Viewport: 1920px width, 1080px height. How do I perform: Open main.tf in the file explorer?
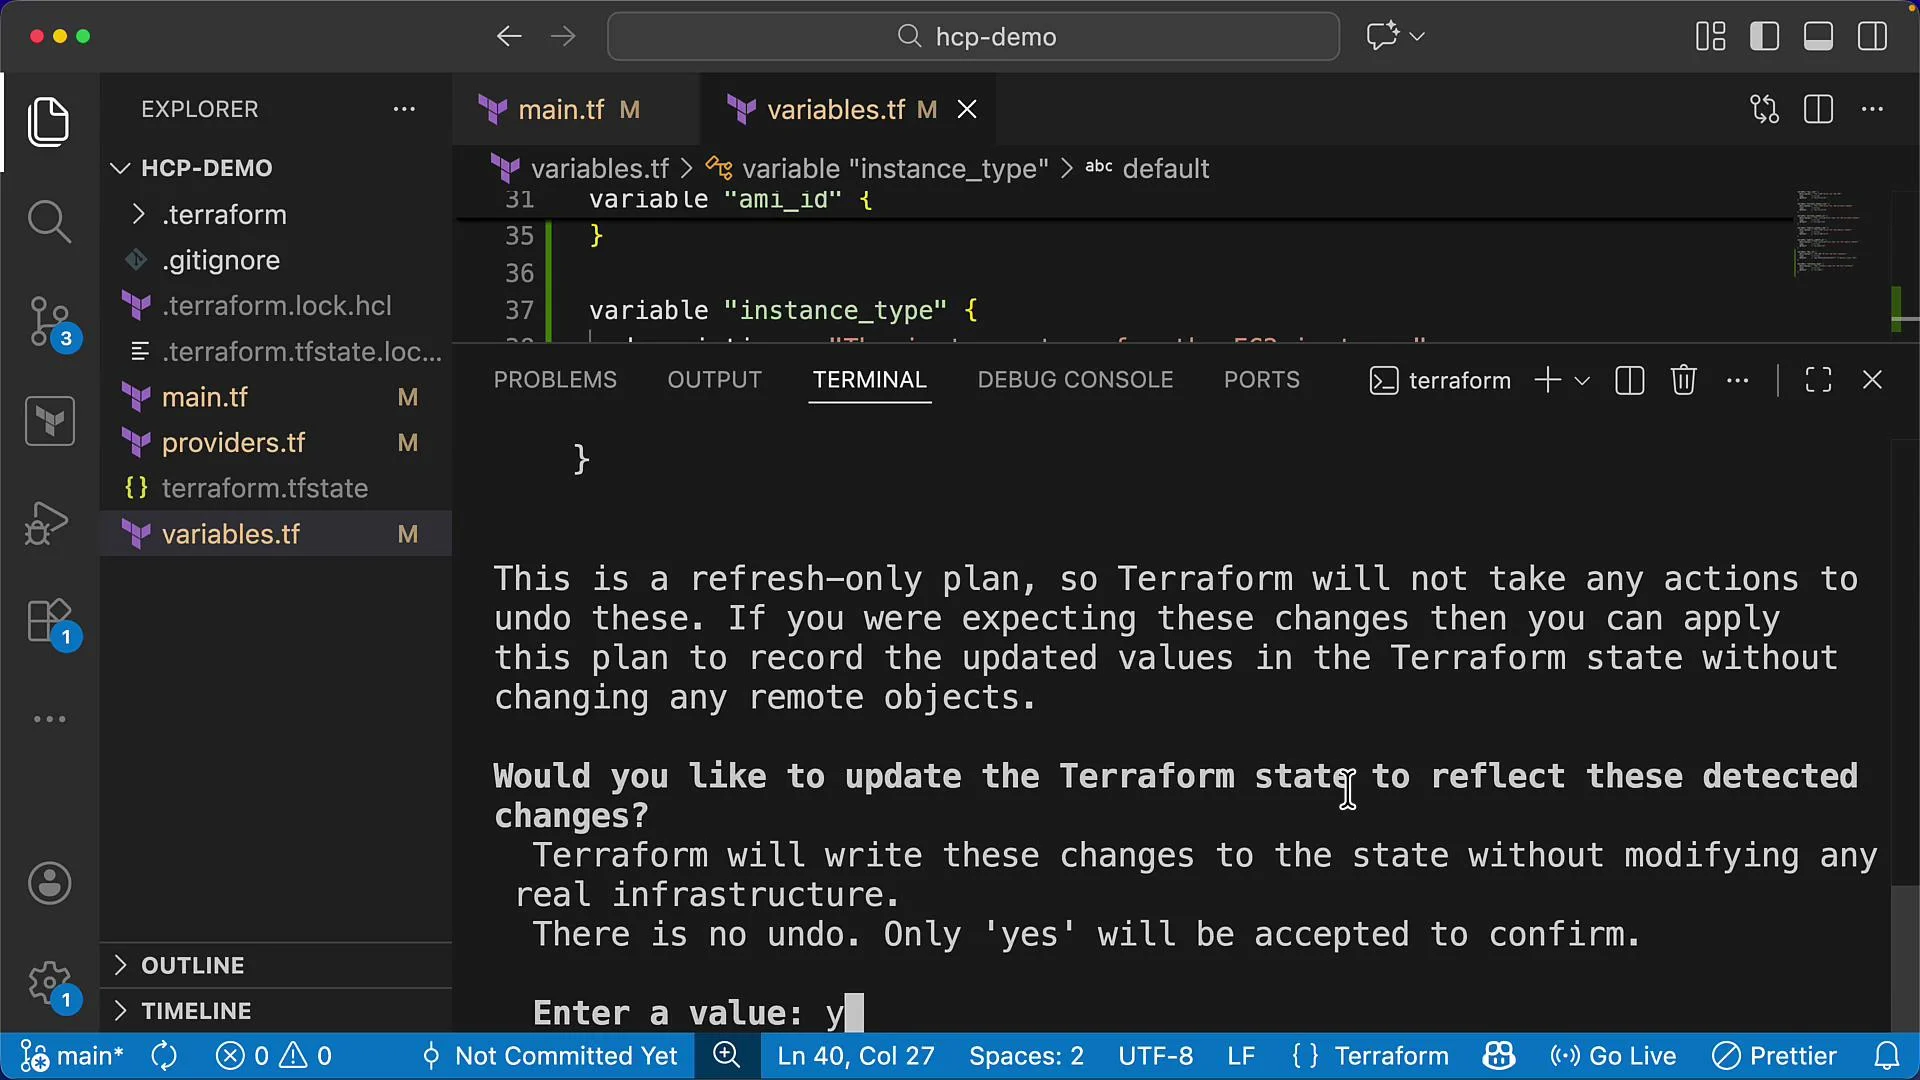pos(276,397)
